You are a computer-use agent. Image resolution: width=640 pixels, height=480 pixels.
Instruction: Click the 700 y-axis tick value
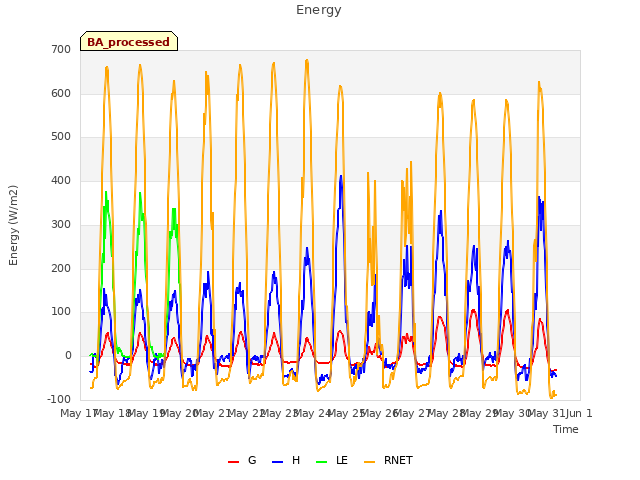click(x=61, y=49)
